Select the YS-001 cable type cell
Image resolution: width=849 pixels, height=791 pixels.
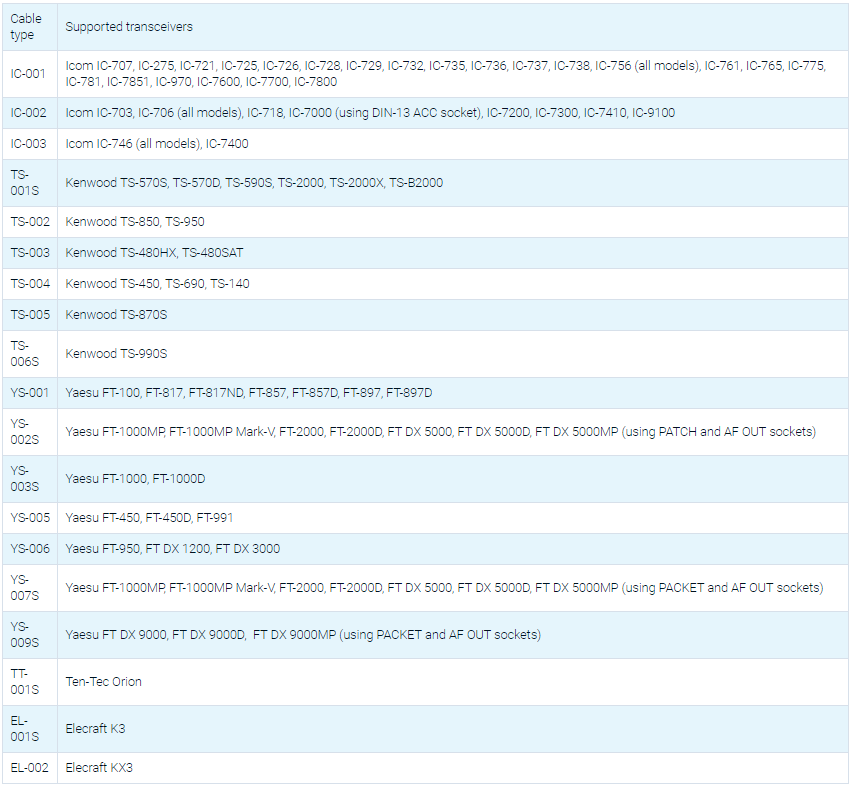(30, 393)
